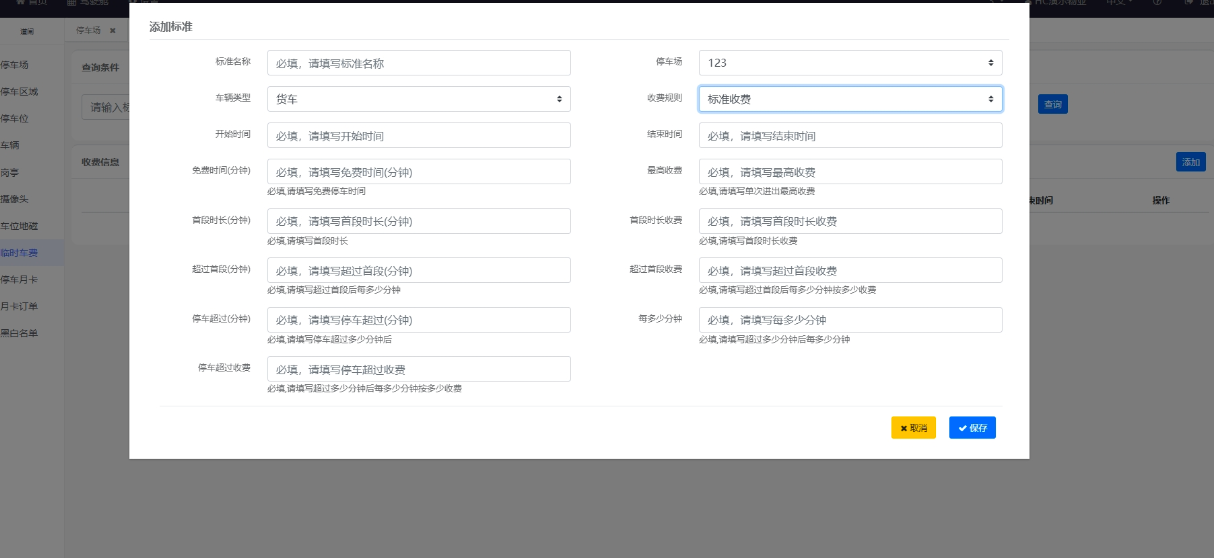
Task: Select 临时车费 in the left sidebar
Action: 22,253
